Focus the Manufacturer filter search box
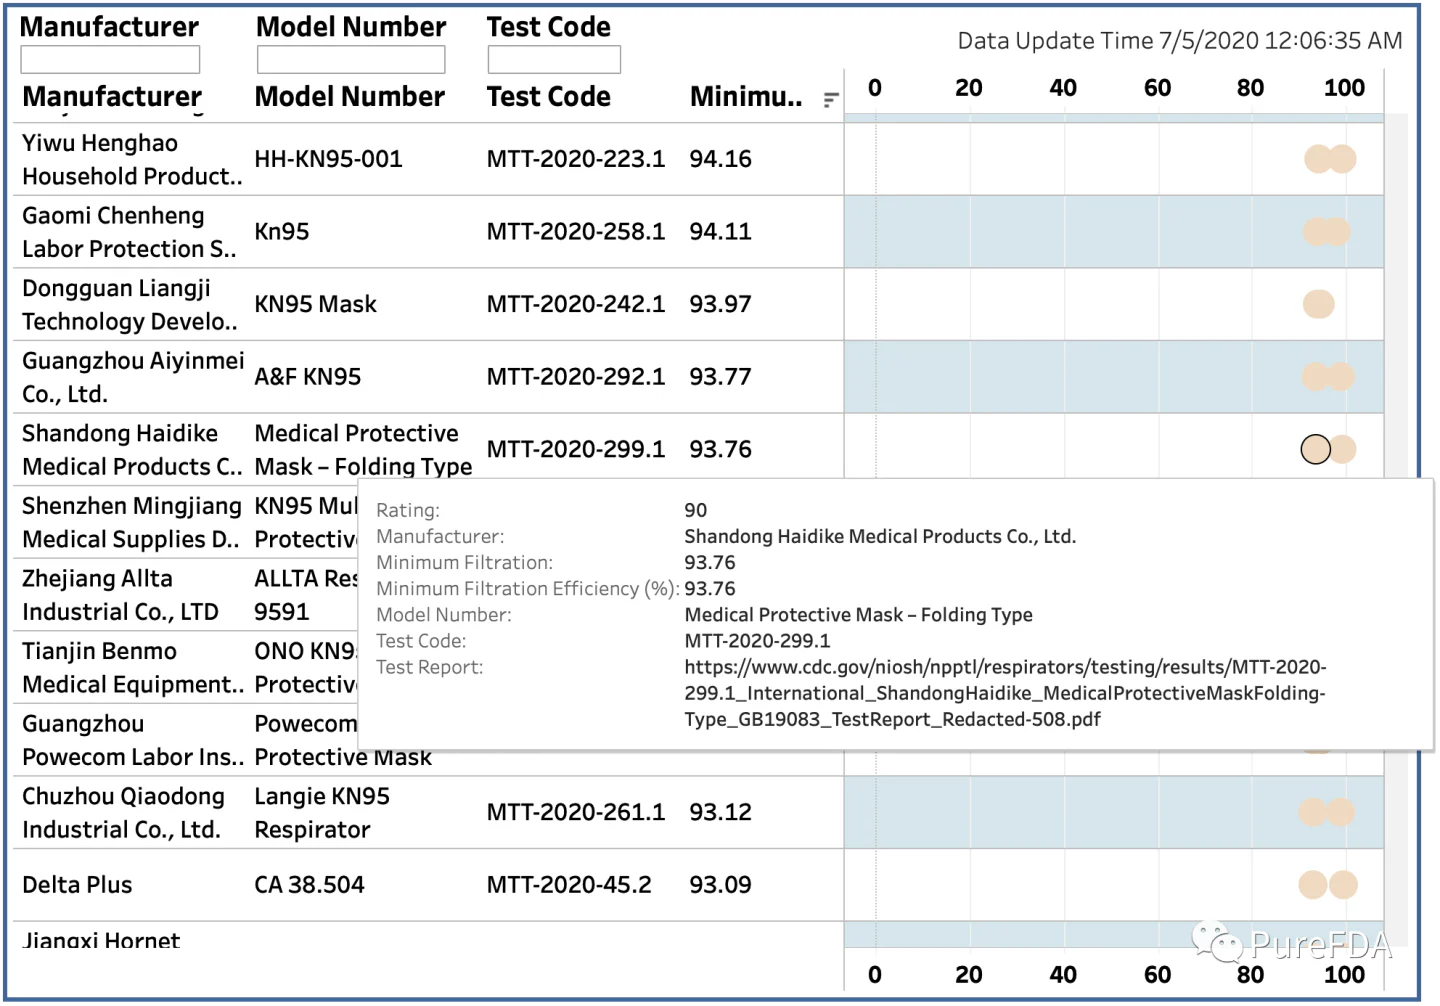Image resolution: width=1440 pixels, height=1006 pixels. point(110,60)
